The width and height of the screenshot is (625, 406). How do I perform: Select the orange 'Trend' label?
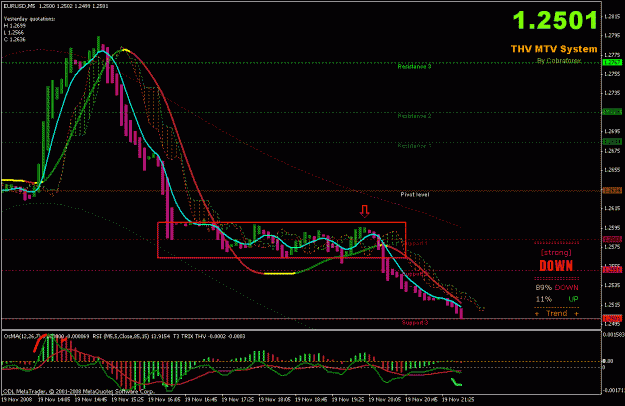[557, 313]
